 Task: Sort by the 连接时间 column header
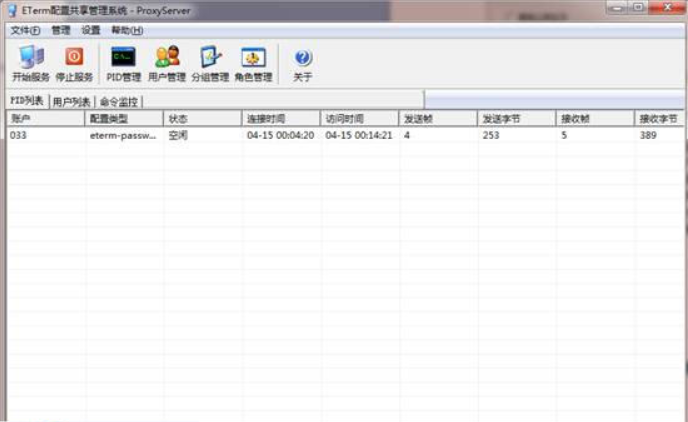[281, 118]
